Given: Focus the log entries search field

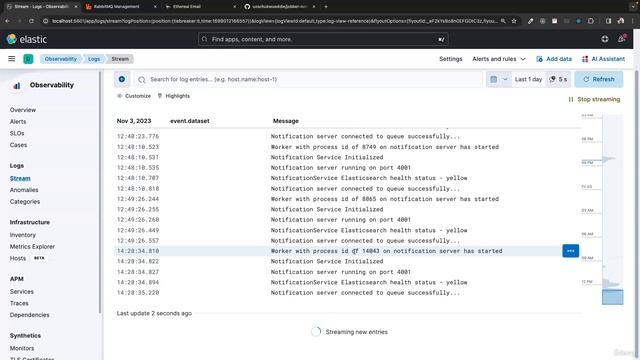Looking at the screenshot, I should click(x=308, y=79).
